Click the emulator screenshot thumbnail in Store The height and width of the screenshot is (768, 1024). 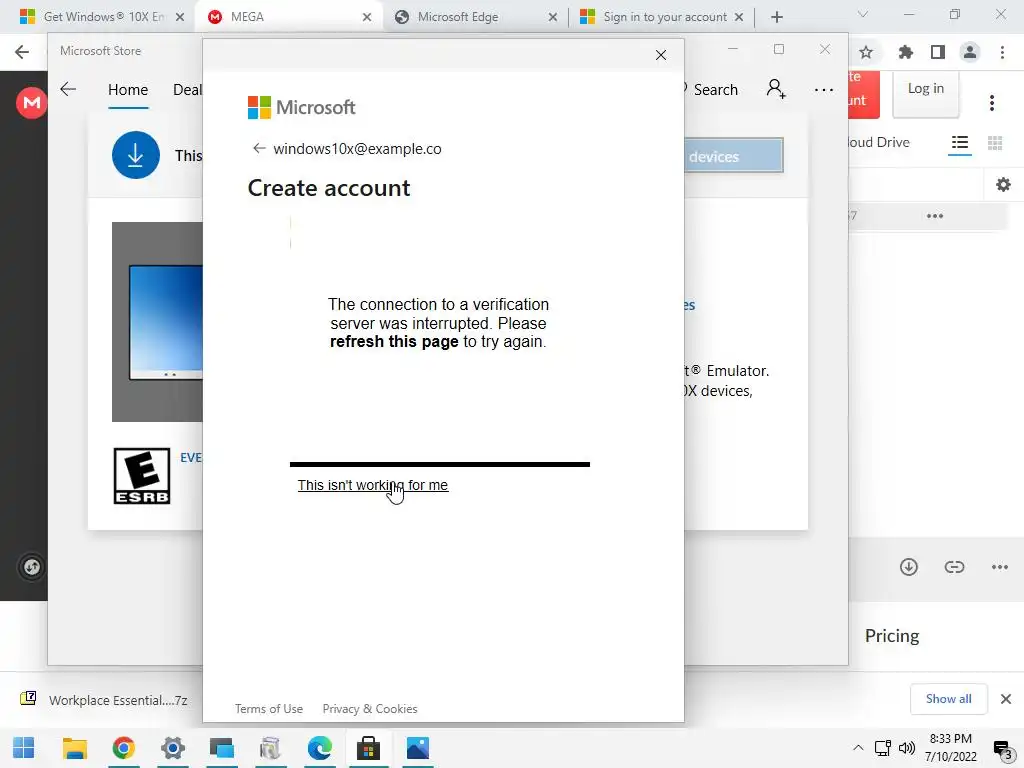tap(157, 322)
